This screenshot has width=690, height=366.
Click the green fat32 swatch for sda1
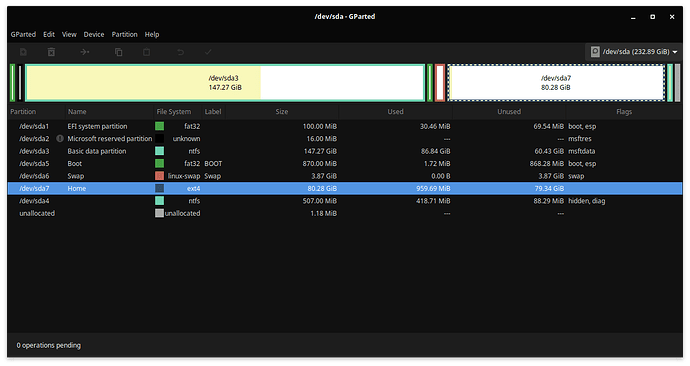click(x=159, y=126)
